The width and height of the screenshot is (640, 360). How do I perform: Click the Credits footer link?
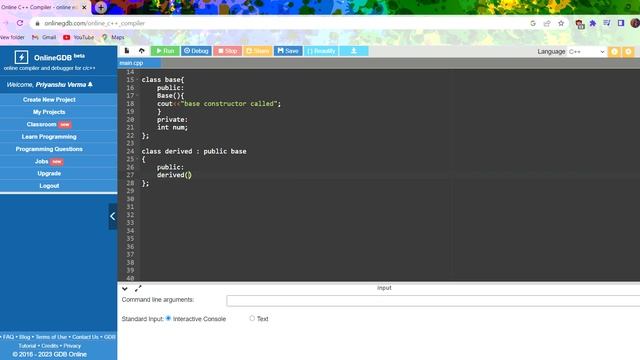point(50,346)
